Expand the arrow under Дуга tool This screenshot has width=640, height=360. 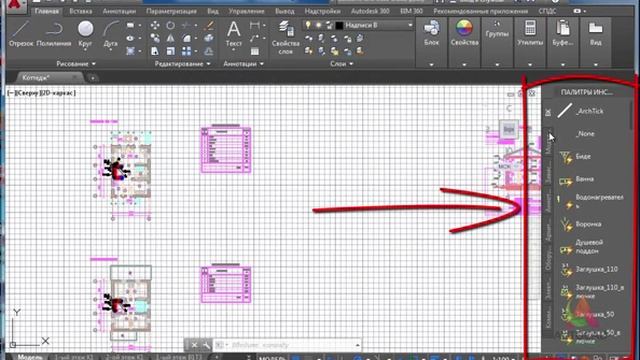[x=110, y=50]
